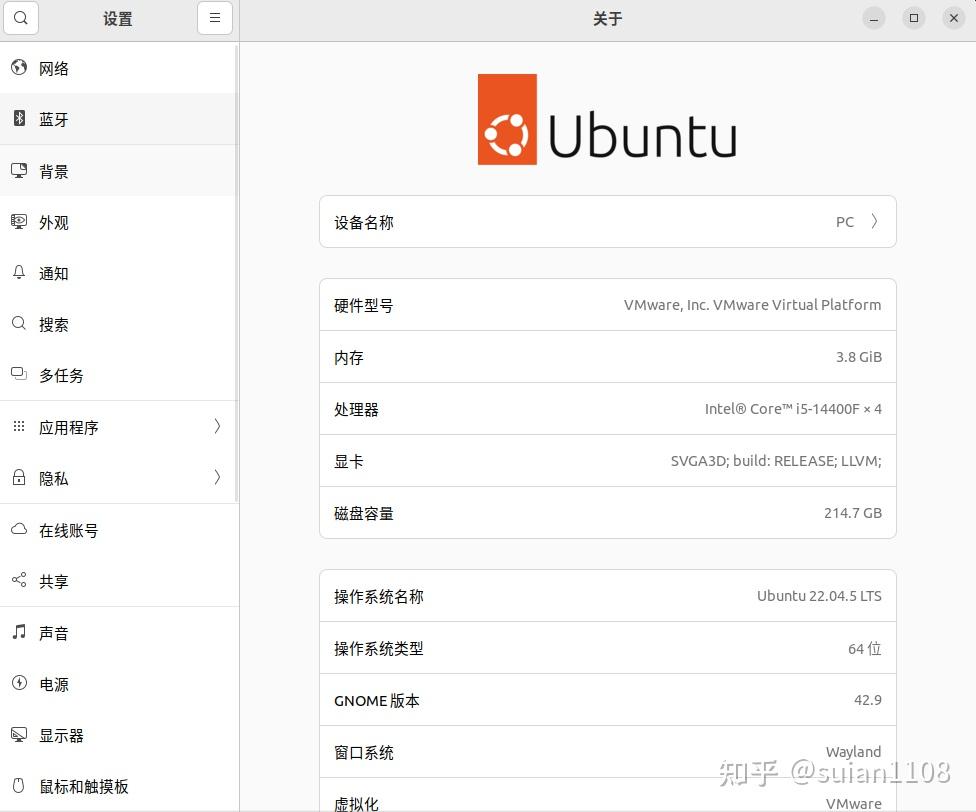Click the background monitor icon
This screenshot has width=976, height=812.
click(x=19, y=170)
